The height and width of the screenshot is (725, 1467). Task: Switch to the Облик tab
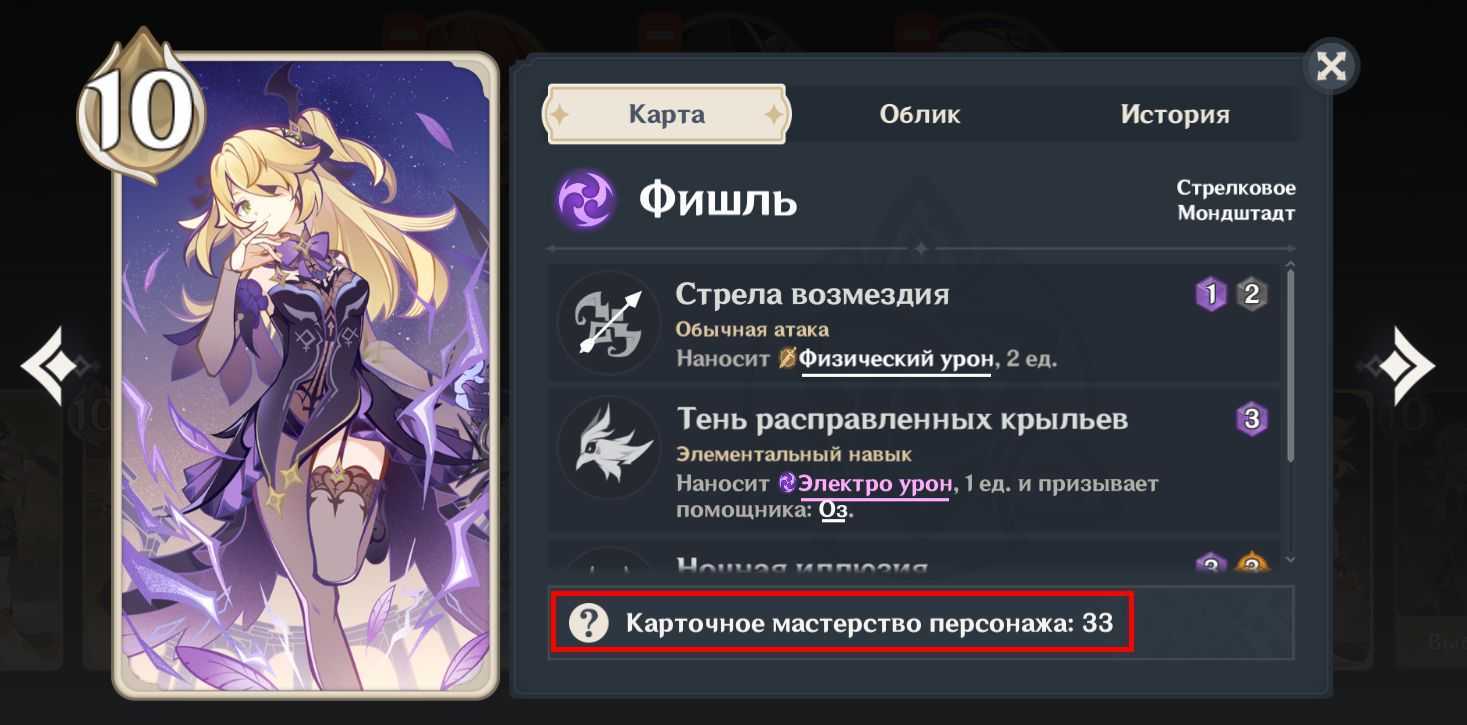pos(919,114)
